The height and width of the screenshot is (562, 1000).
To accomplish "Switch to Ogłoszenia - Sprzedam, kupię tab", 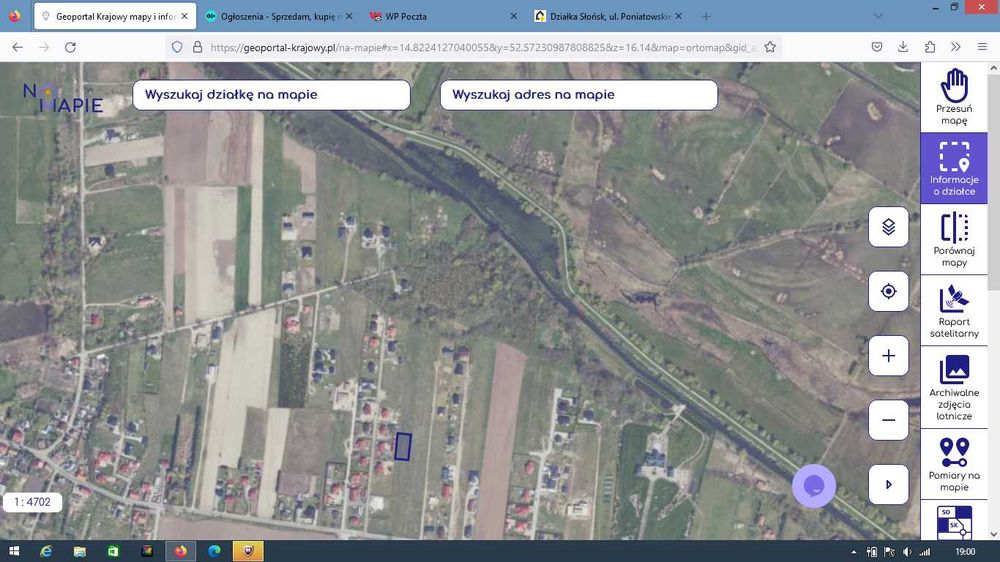I will 279,17.
